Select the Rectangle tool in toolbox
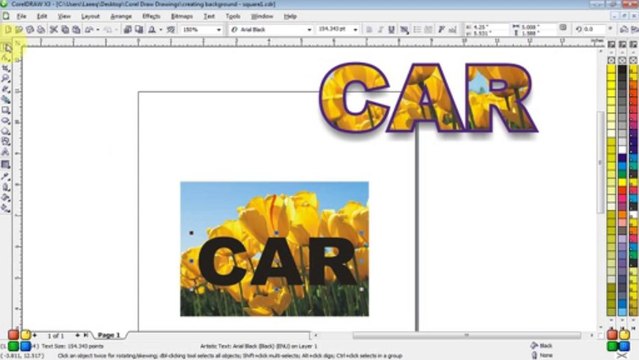 click(6, 110)
